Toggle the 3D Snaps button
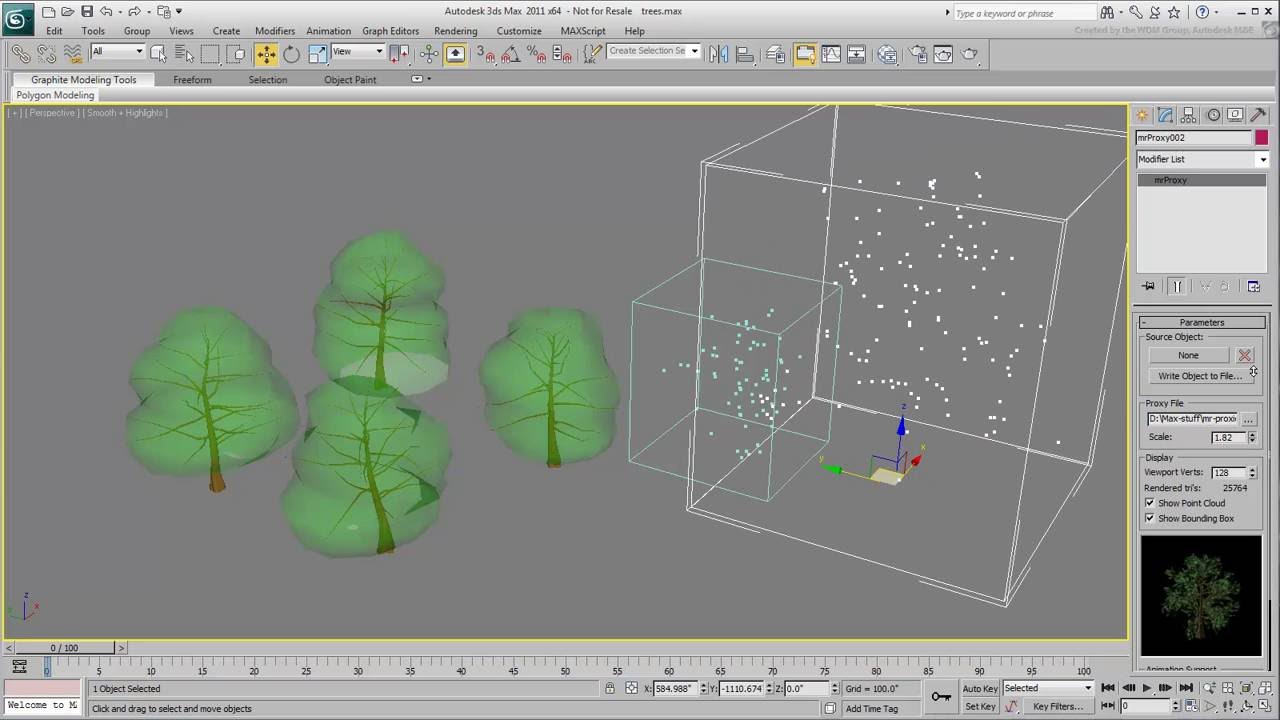Screen dimensions: 1280x720 (485, 54)
